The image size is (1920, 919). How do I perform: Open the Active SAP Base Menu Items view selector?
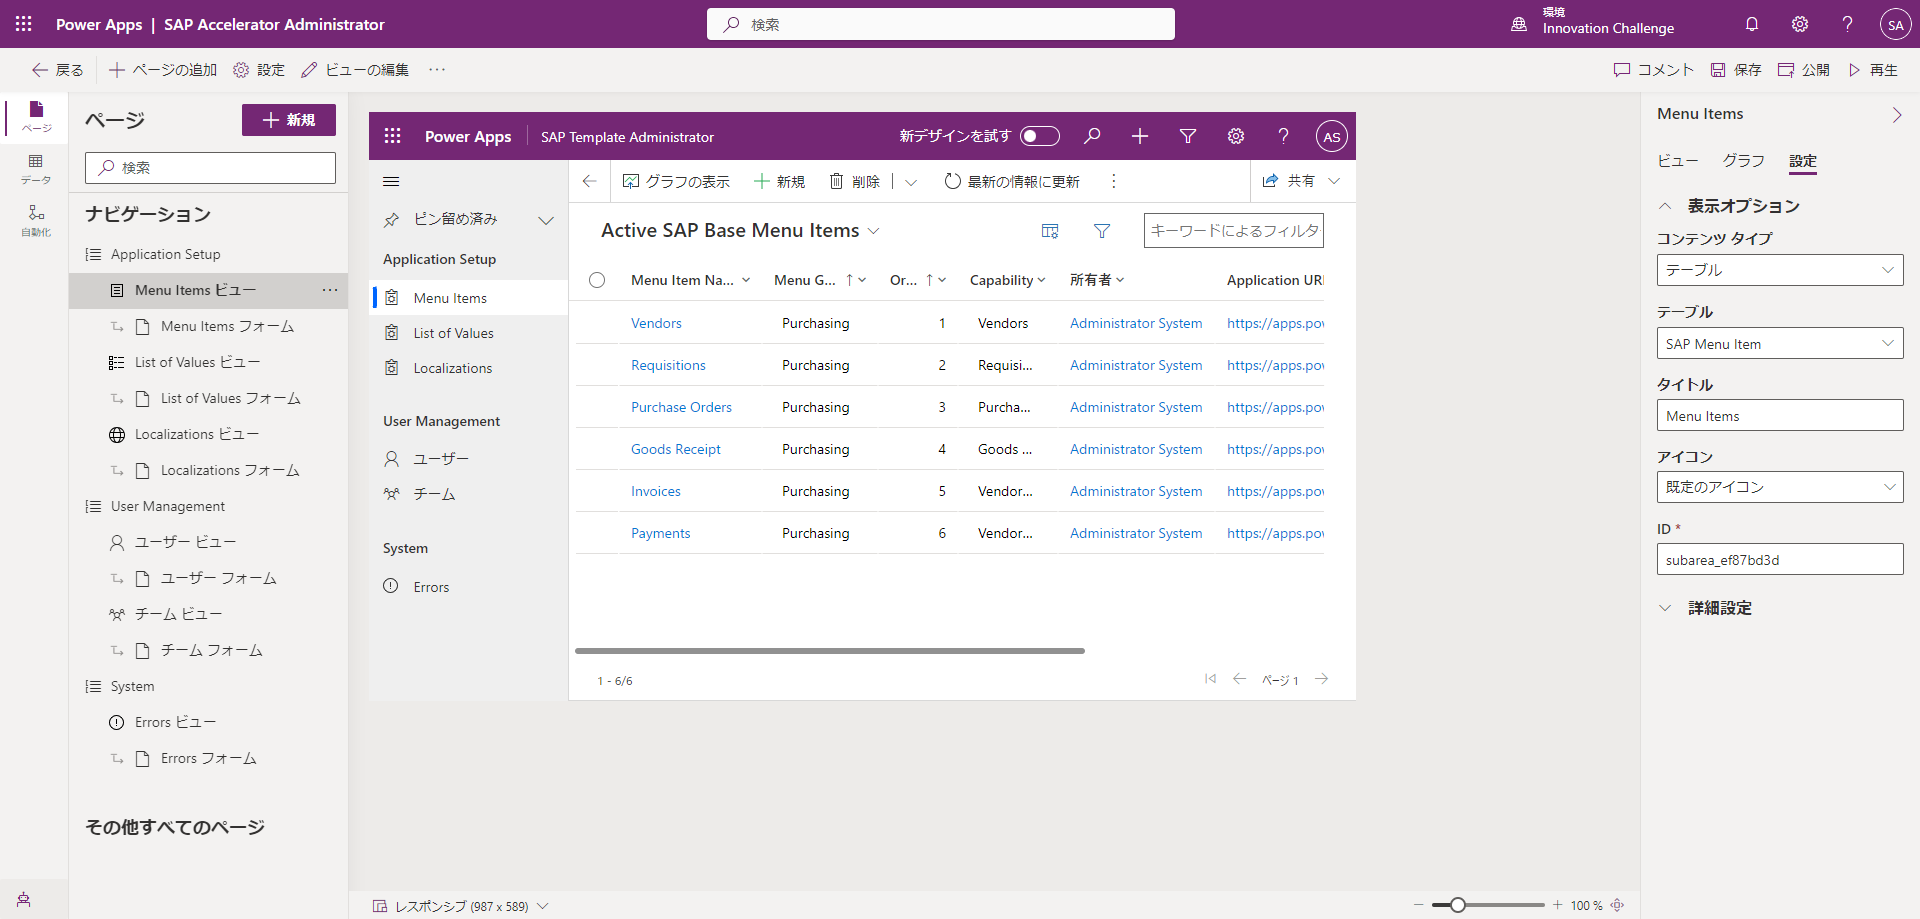click(x=740, y=231)
